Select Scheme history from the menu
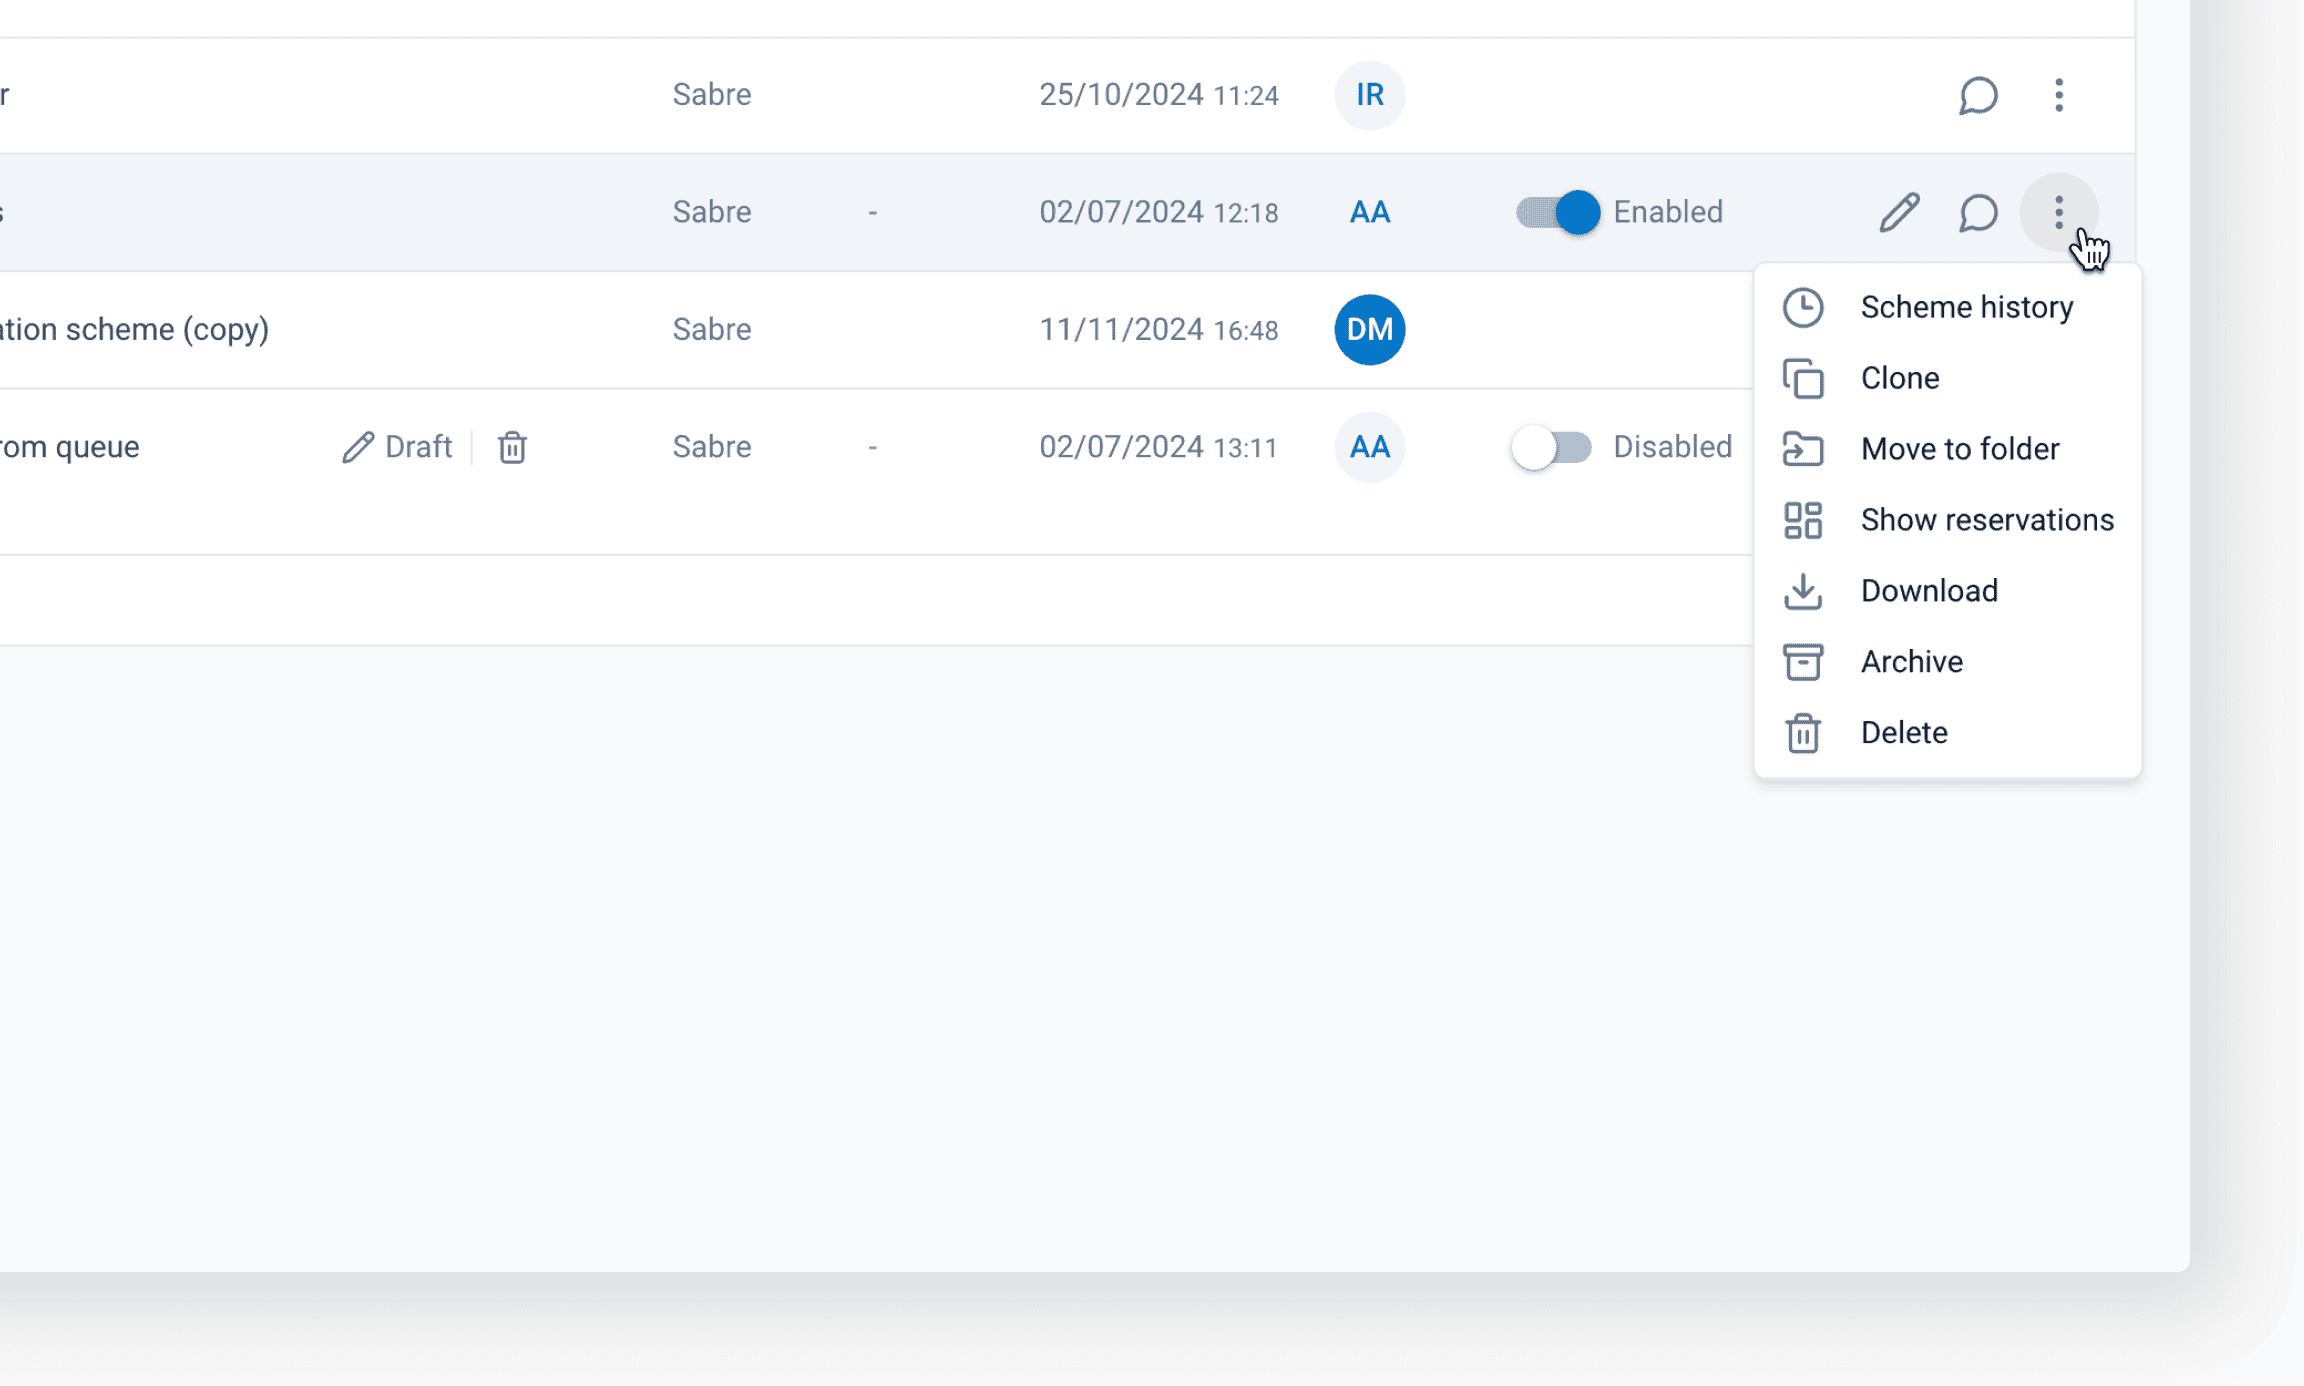 tap(1965, 307)
